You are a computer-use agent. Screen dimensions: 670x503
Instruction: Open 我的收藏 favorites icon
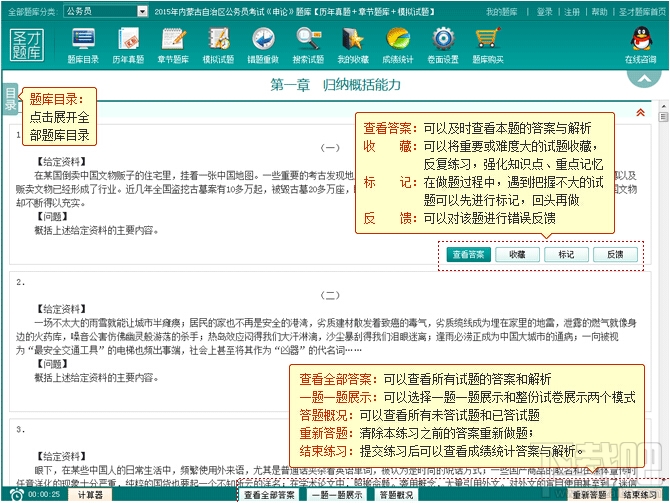click(353, 45)
